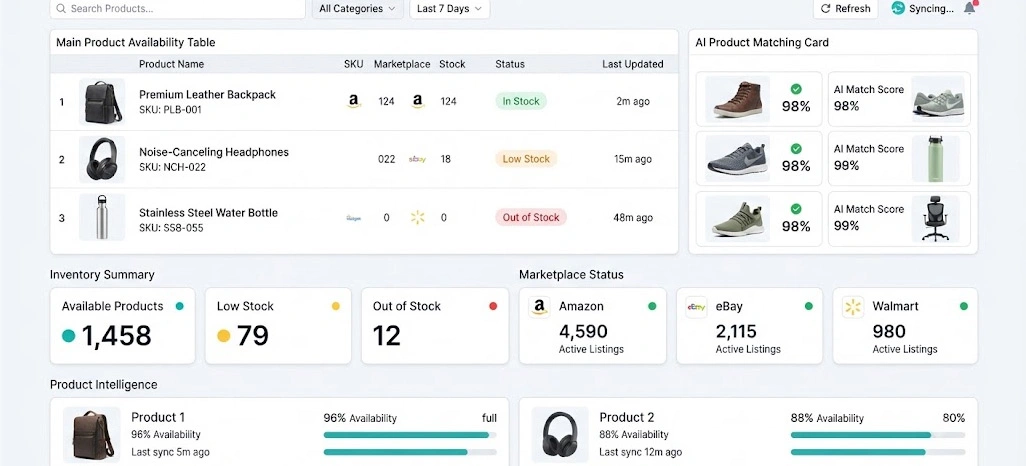Click green status dot on Amazon card

[652, 306]
